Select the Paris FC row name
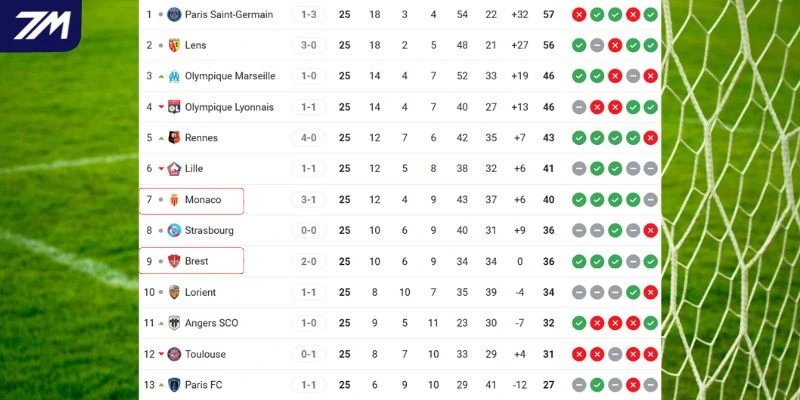800x400 pixels. click(x=205, y=385)
